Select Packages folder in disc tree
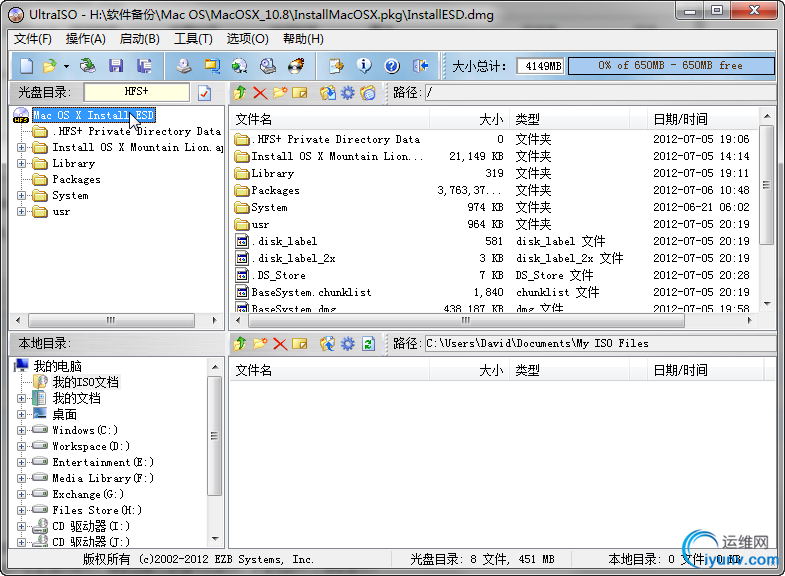 (76, 179)
